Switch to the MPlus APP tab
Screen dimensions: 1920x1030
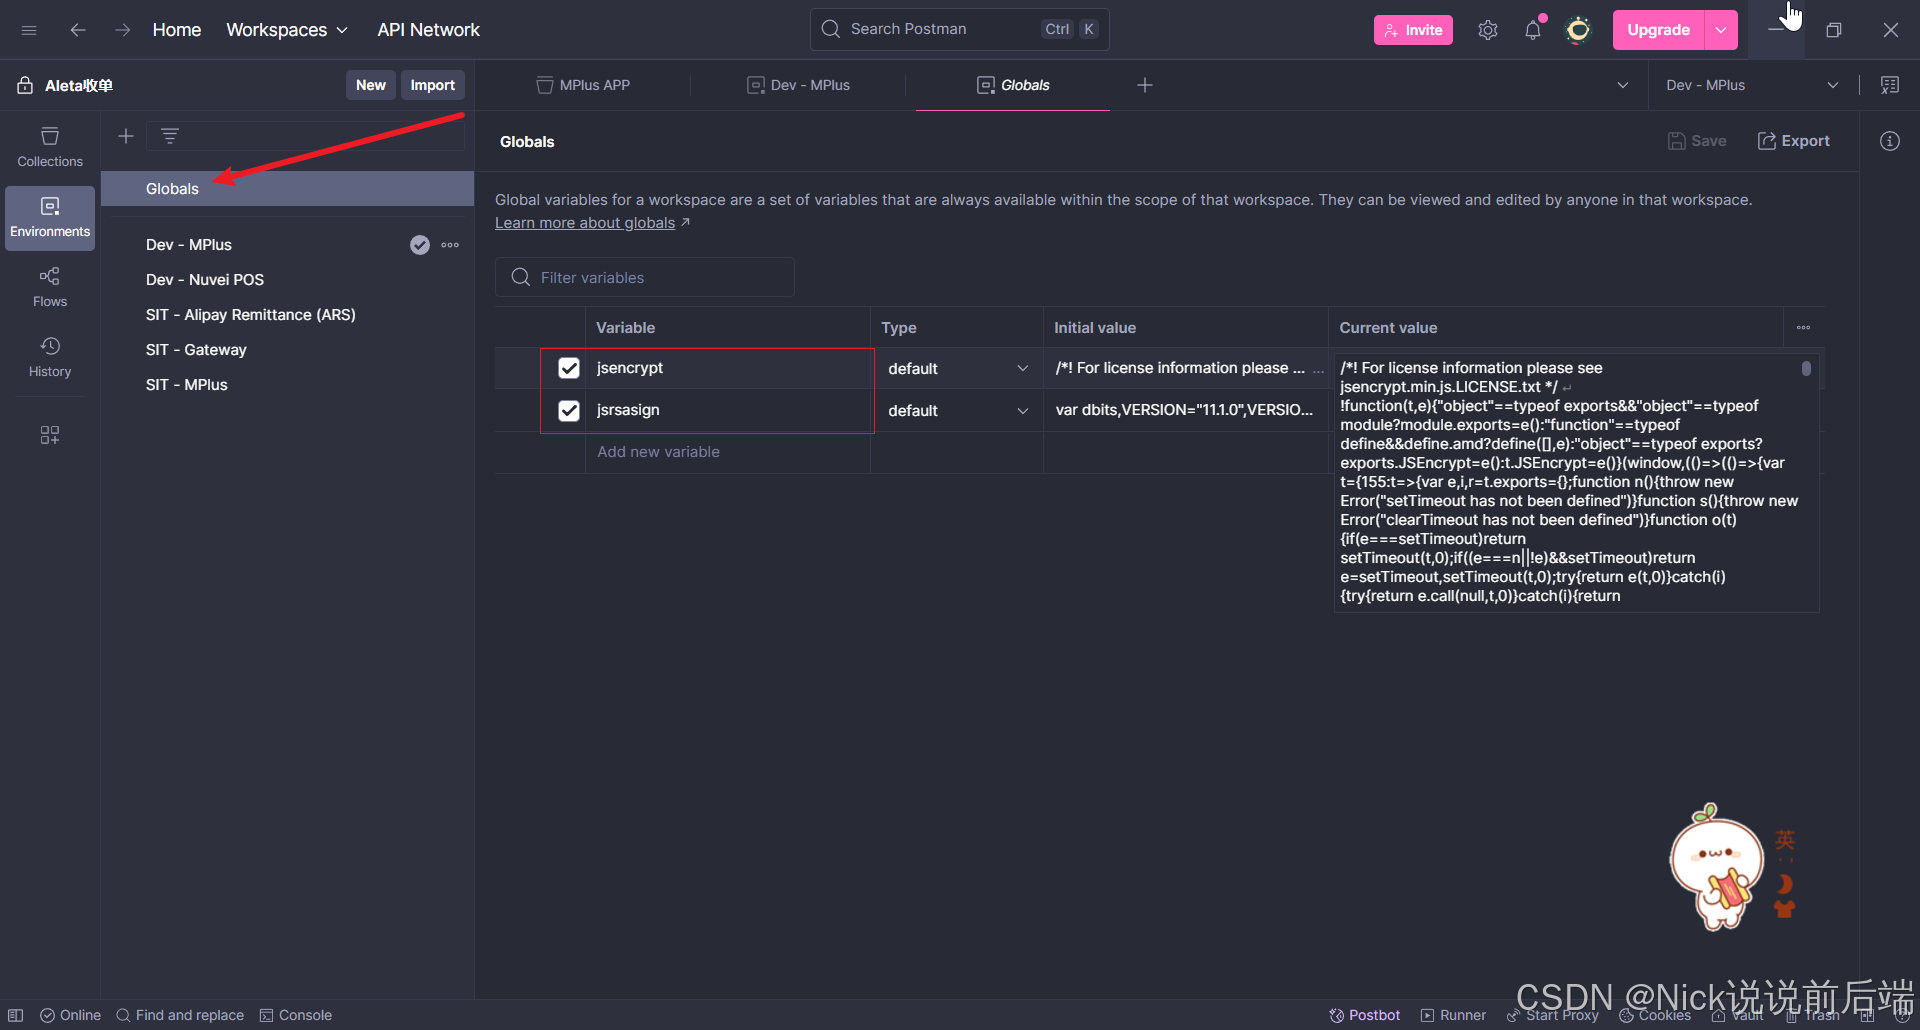(x=584, y=85)
